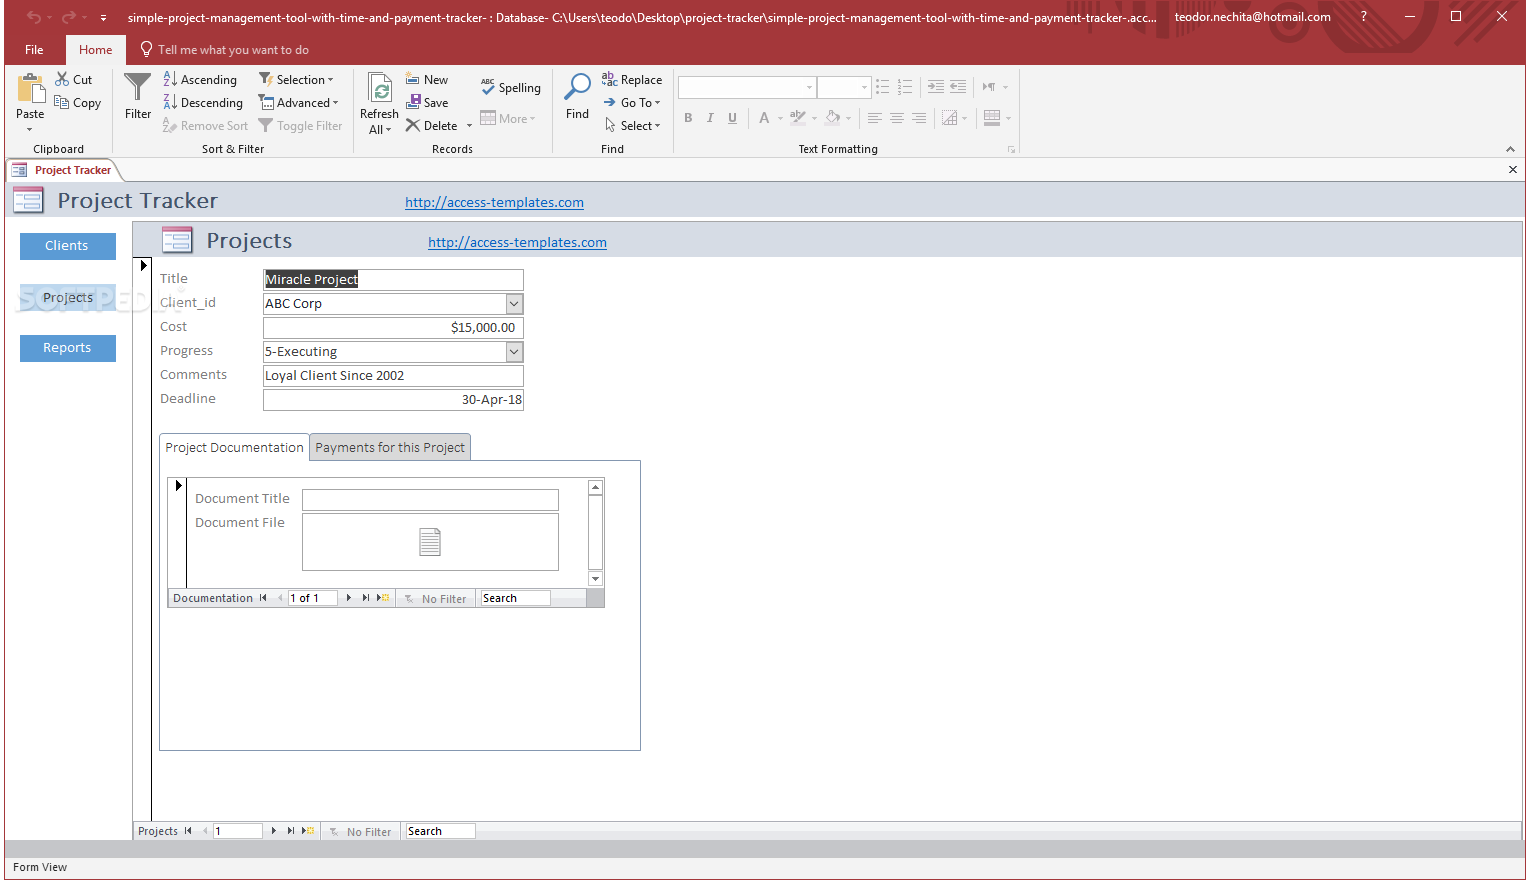Open the Filter funnel tool

[138, 96]
